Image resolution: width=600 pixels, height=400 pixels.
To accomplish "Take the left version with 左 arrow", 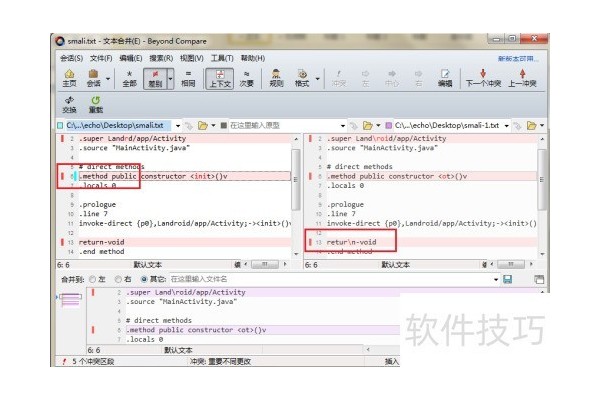I will click(365, 78).
